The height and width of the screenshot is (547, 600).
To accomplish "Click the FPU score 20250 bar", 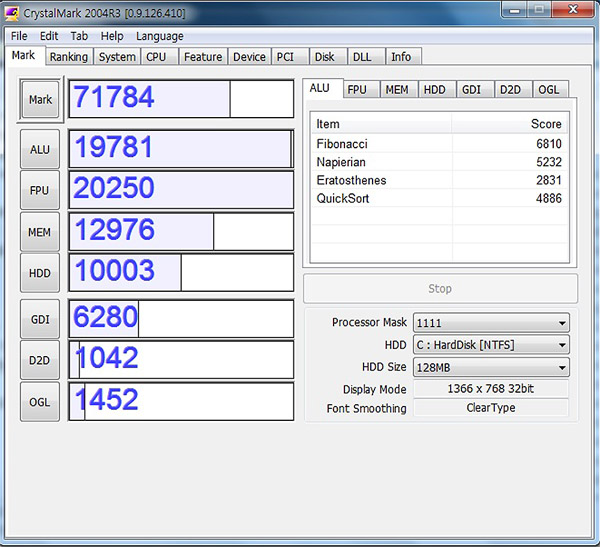I will 181,190.
